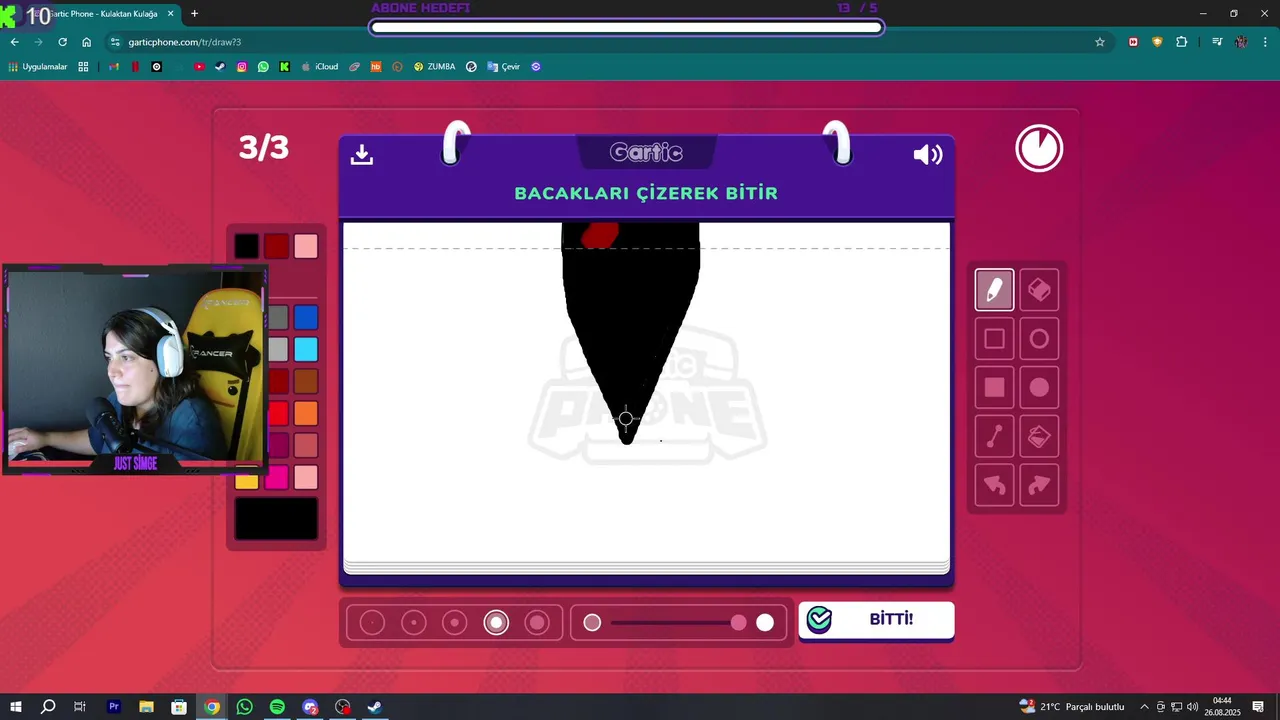
Task: Open the WhatsApp bookmark
Action: pyautogui.click(x=263, y=67)
